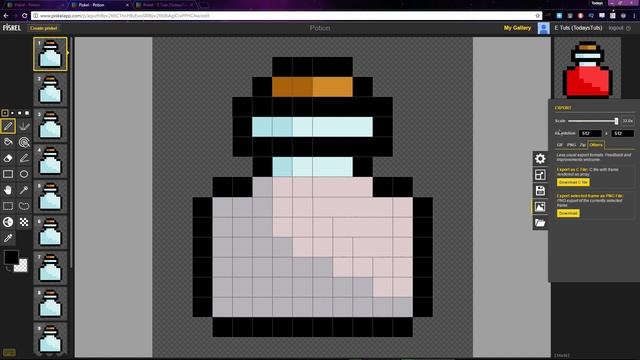Open the Preferences gear panel

(540, 159)
